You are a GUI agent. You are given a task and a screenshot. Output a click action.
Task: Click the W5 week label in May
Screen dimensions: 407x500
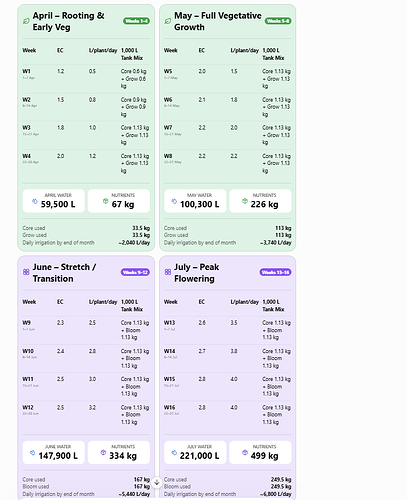pos(168,71)
